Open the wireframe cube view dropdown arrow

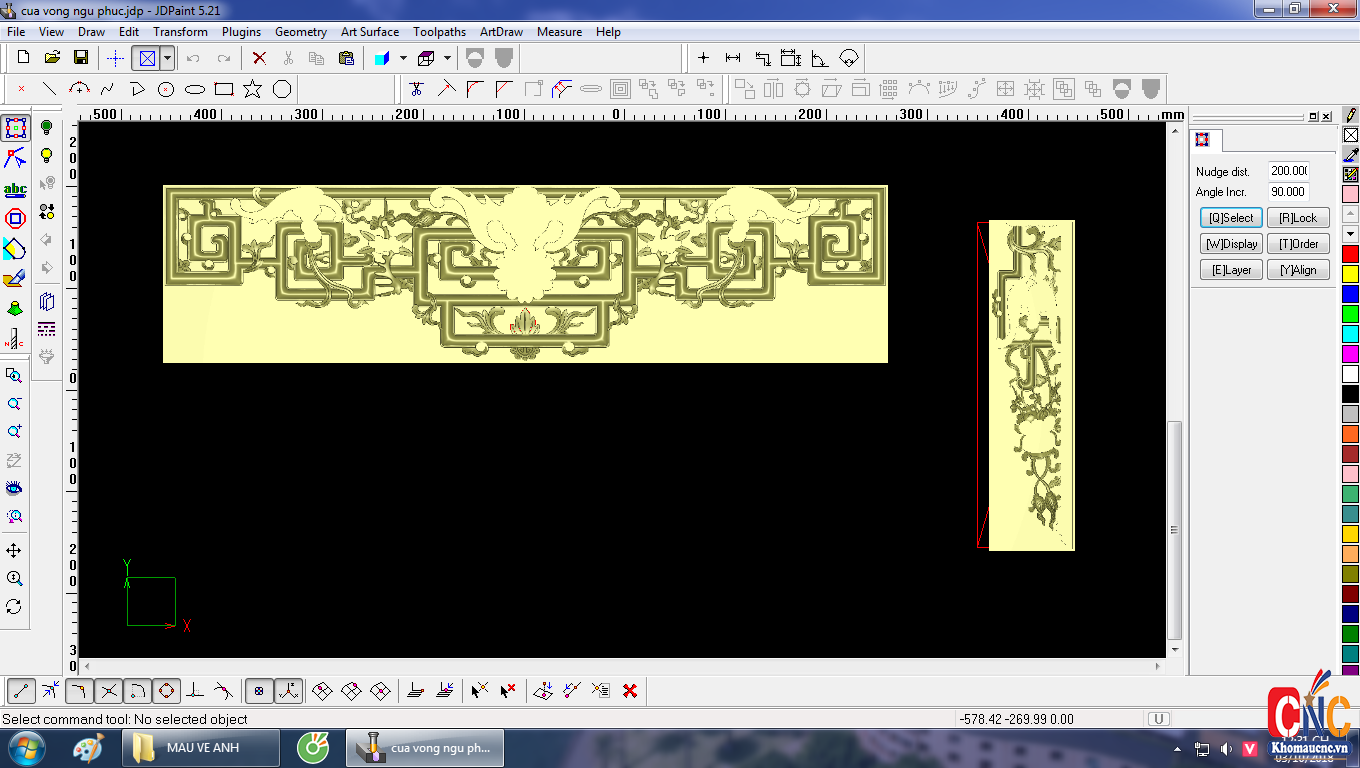(x=447, y=58)
